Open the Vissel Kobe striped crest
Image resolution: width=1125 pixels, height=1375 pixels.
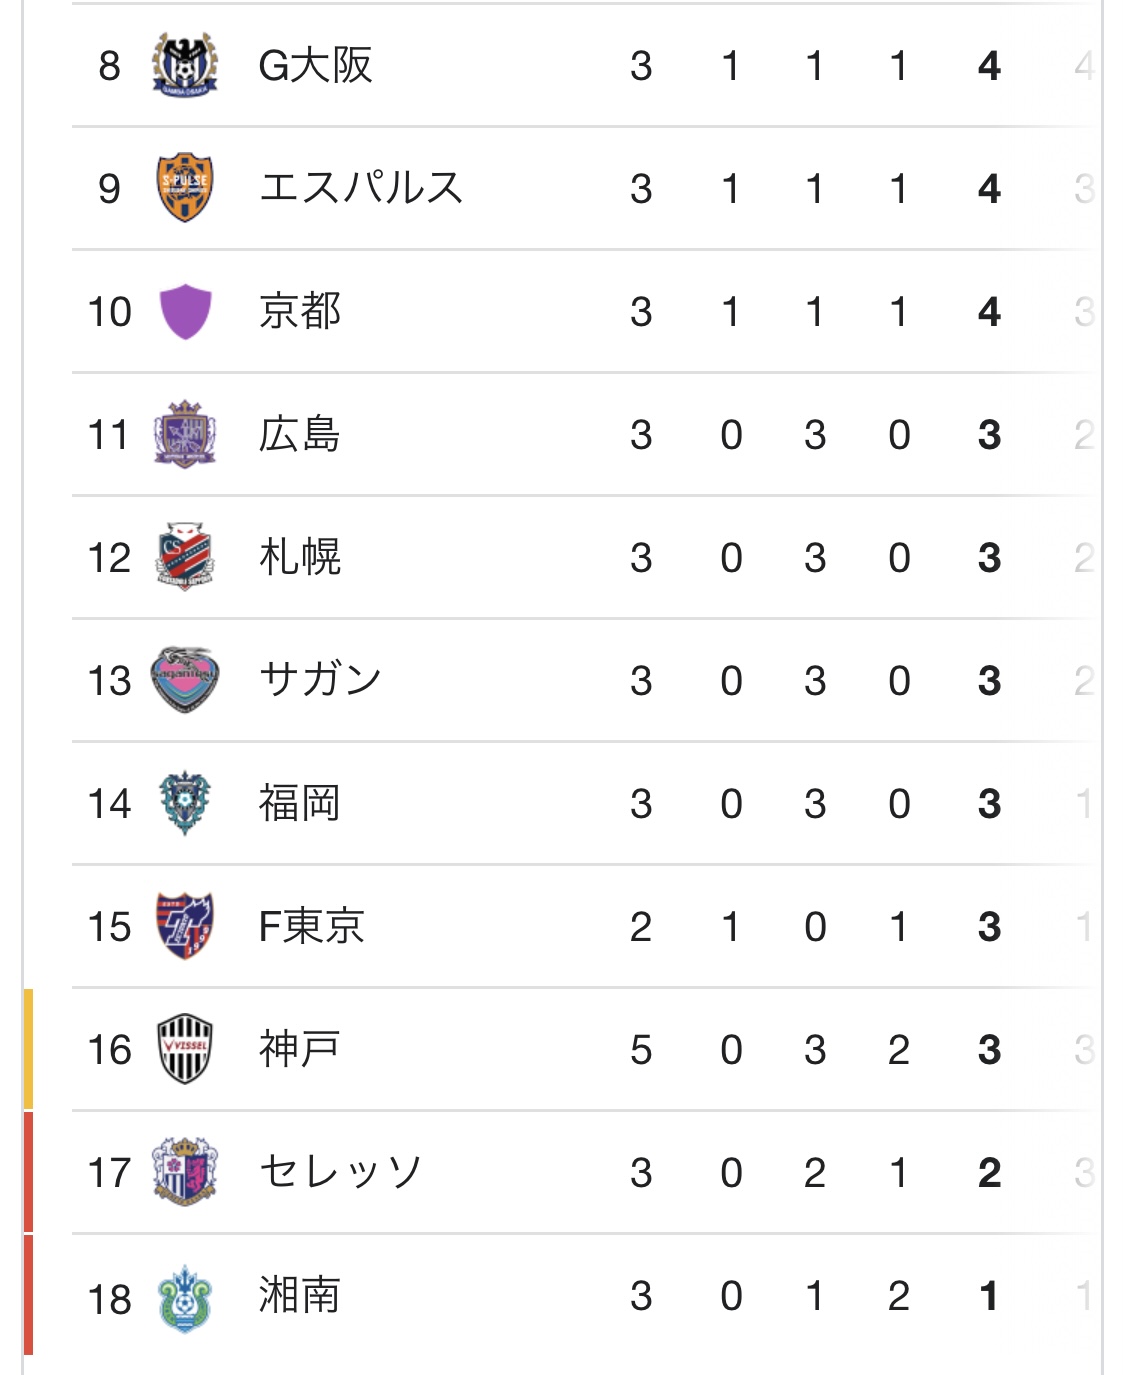click(185, 1049)
